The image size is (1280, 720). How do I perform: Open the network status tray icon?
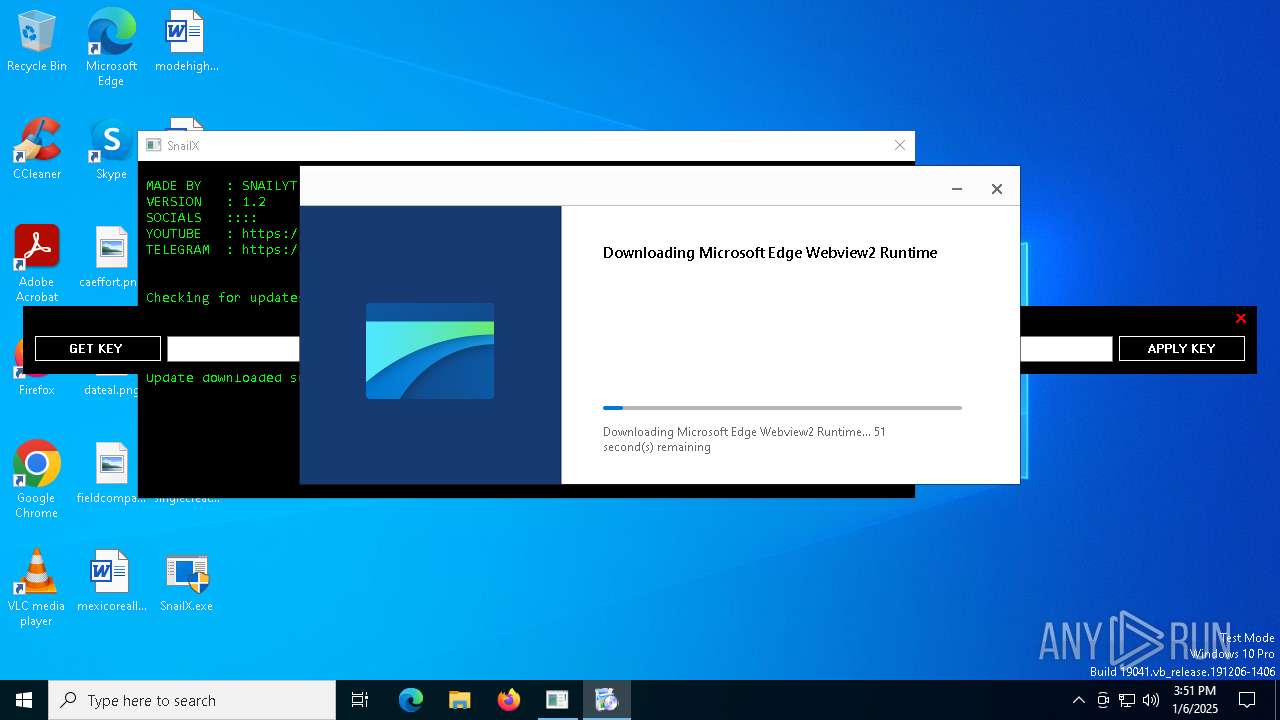coord(1127,700)
